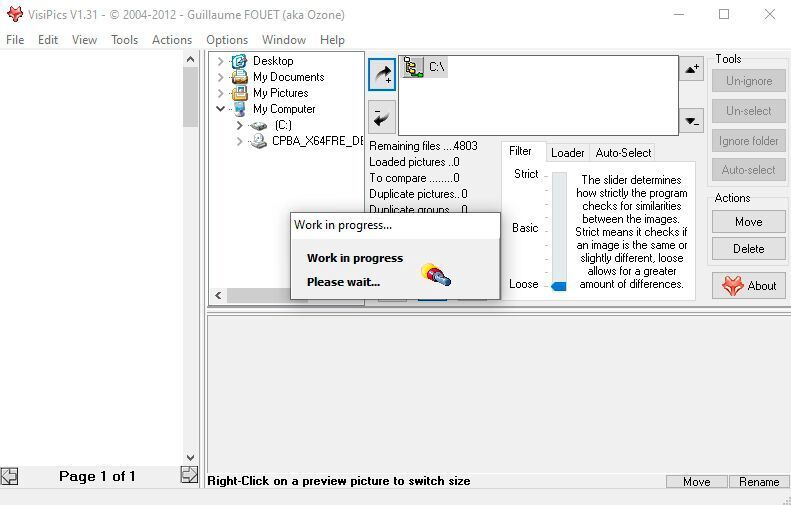Select My Pictures in the folder tree
The height and width of the screenshot is (505, 791).
(280, 93)
